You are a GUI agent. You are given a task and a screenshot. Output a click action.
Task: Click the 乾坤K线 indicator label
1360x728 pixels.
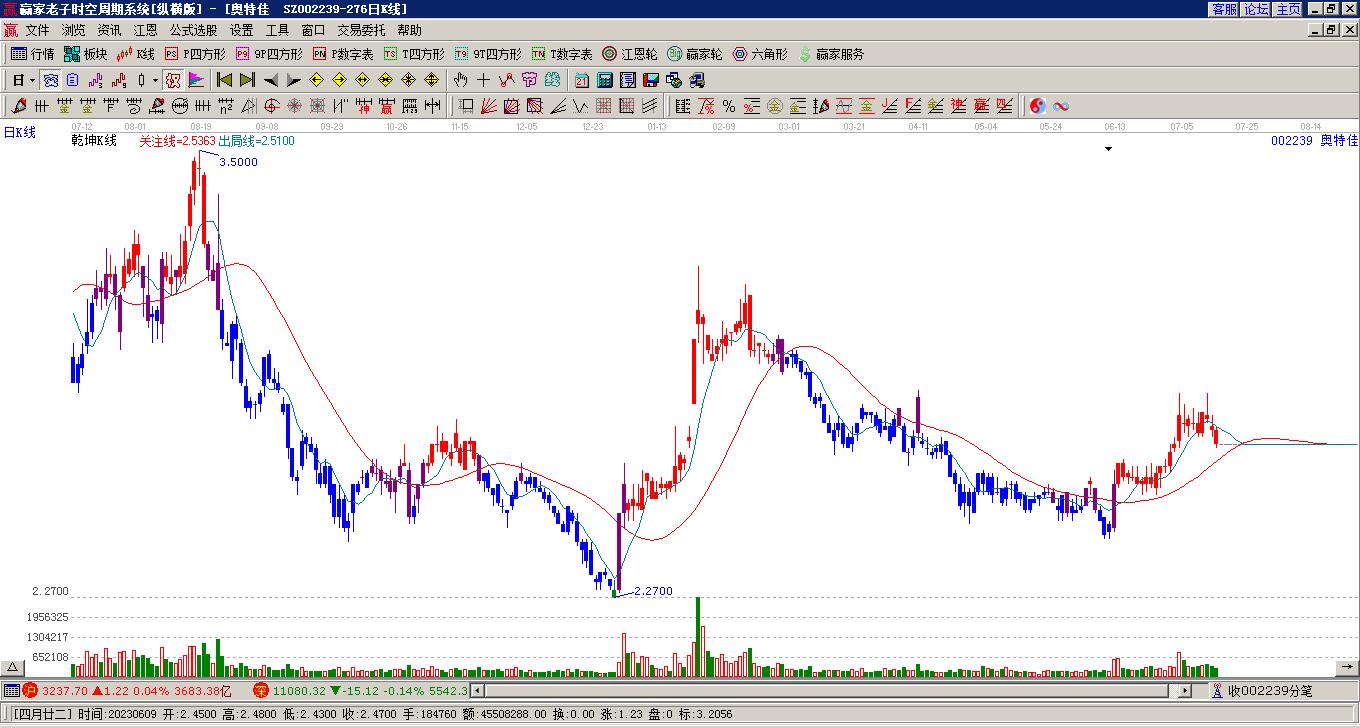[94, 141]
